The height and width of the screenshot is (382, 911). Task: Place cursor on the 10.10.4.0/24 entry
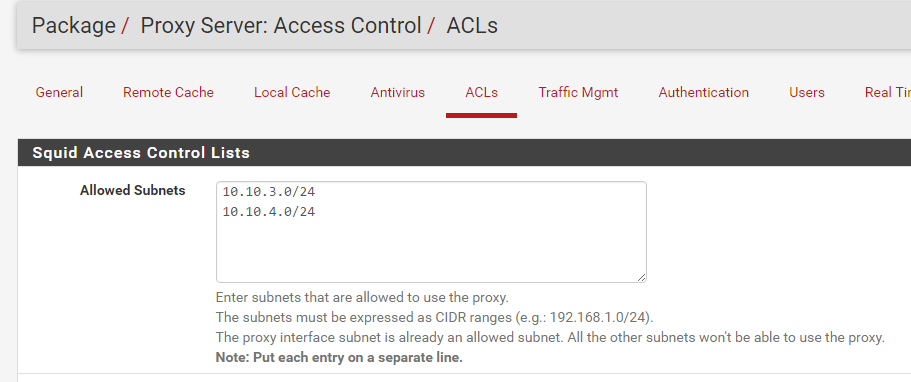(x=268, y=212)
